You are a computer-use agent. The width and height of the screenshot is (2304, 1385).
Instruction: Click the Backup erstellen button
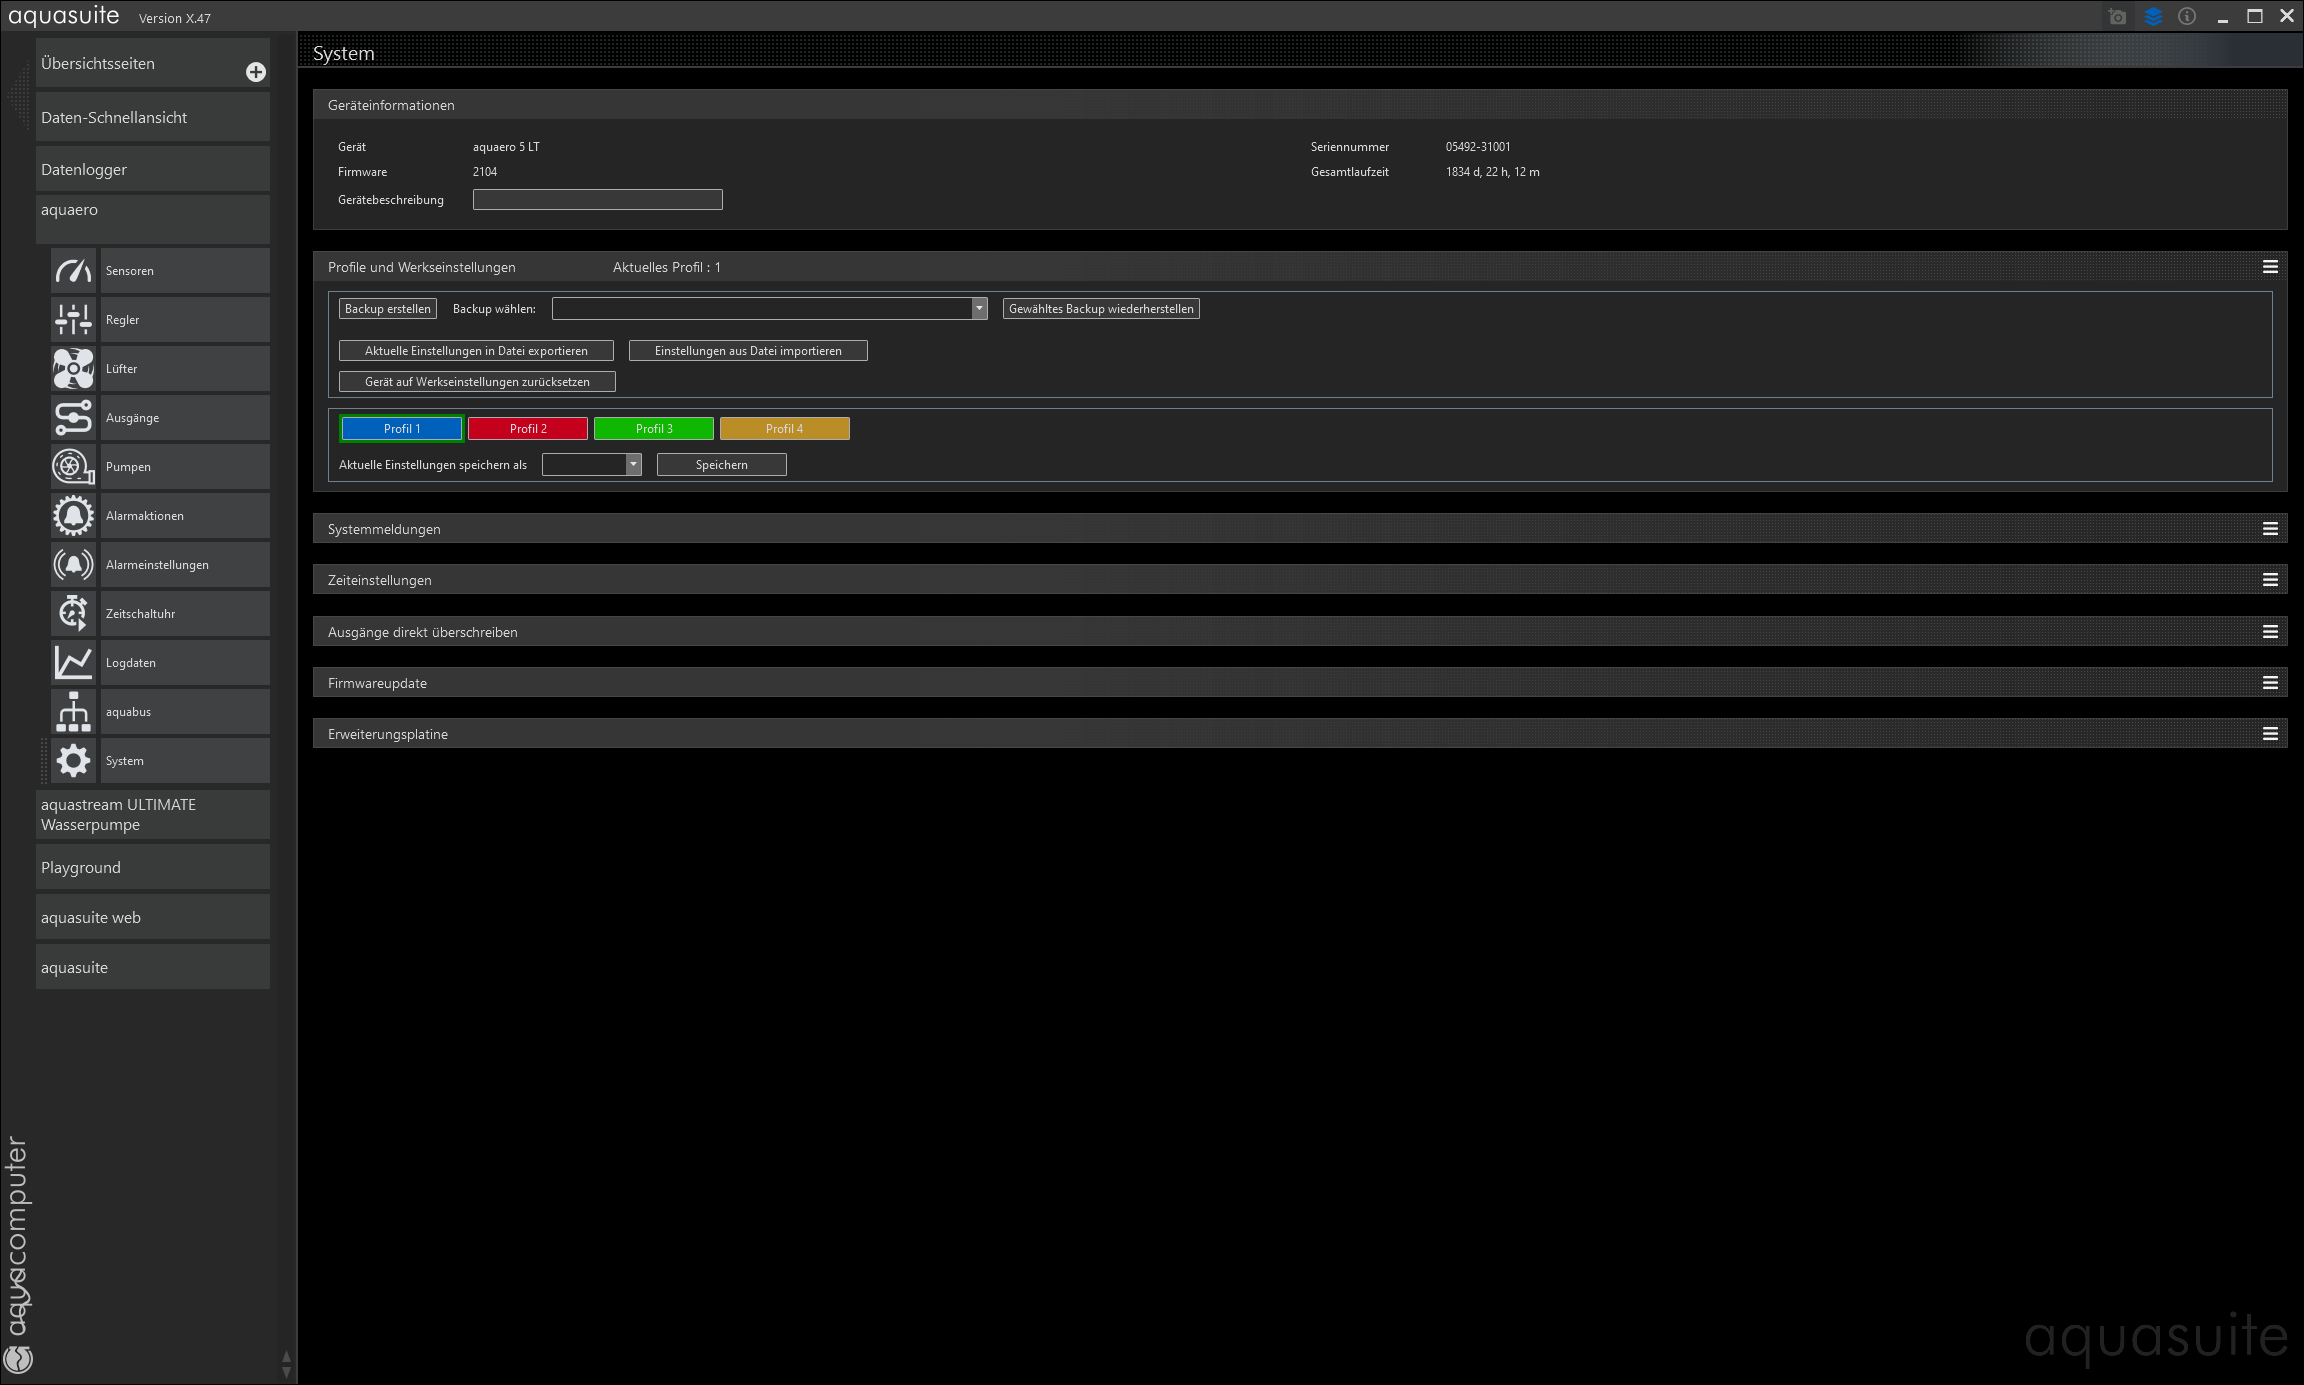[x=387, y=309]
